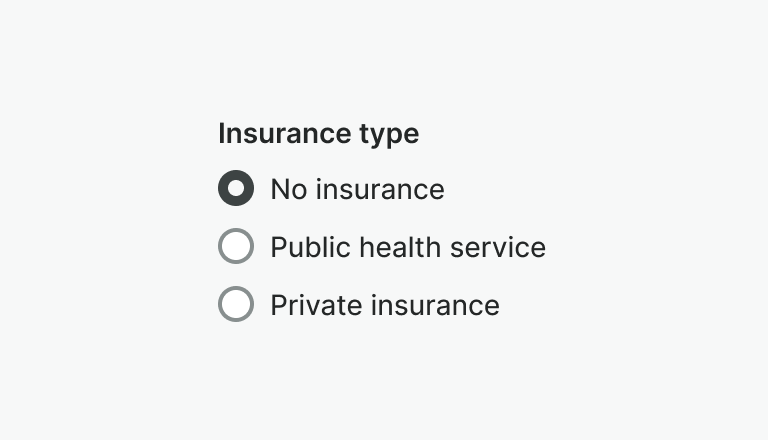Click the word 'Private' in the options

click(307, 305)
